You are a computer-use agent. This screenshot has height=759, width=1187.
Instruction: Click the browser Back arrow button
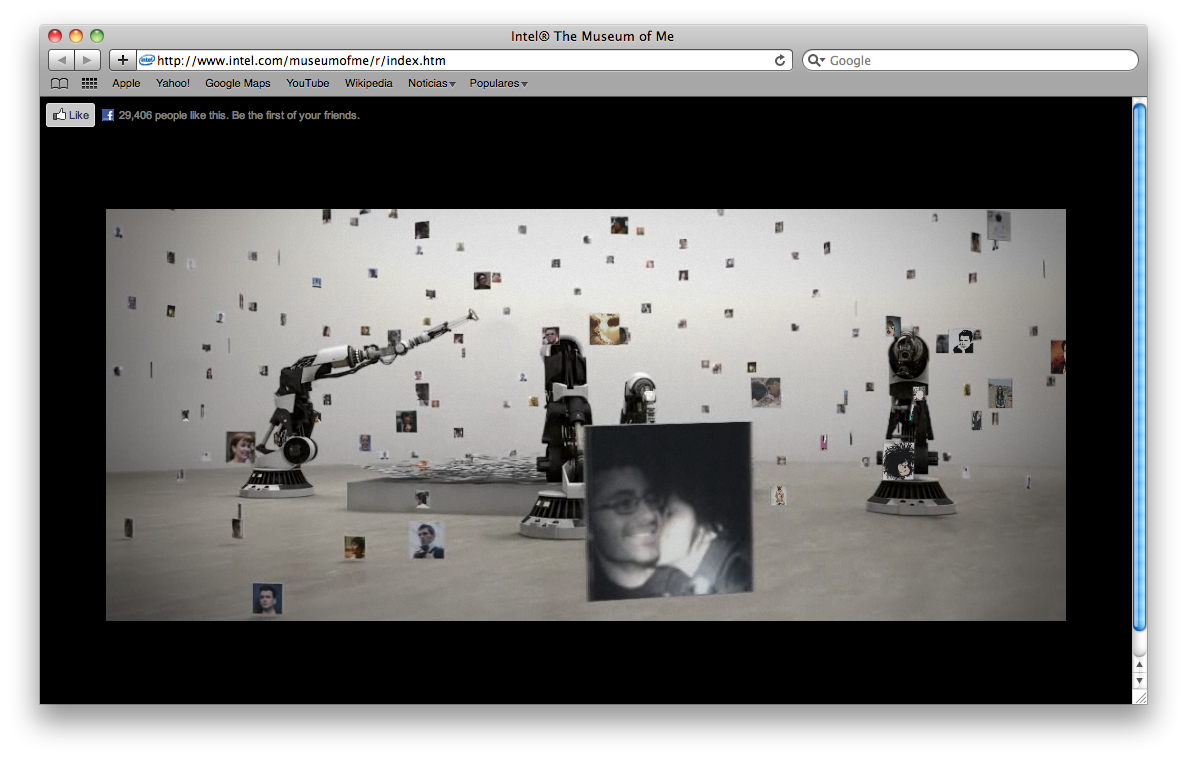coord(61,60)
